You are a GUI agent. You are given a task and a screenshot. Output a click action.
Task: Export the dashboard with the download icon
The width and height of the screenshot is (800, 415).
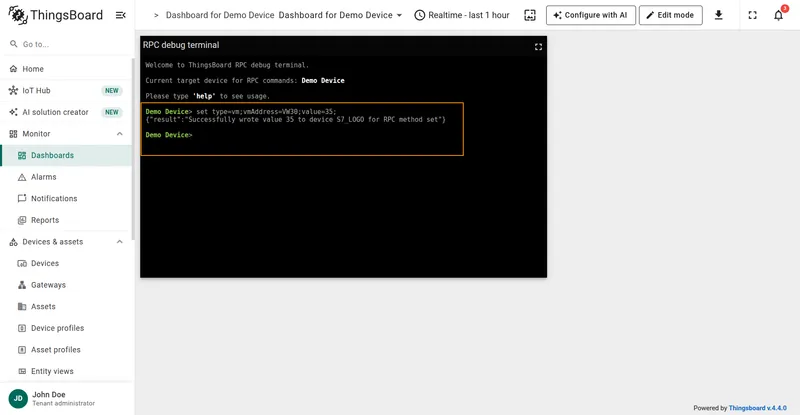tap(718, 15)
